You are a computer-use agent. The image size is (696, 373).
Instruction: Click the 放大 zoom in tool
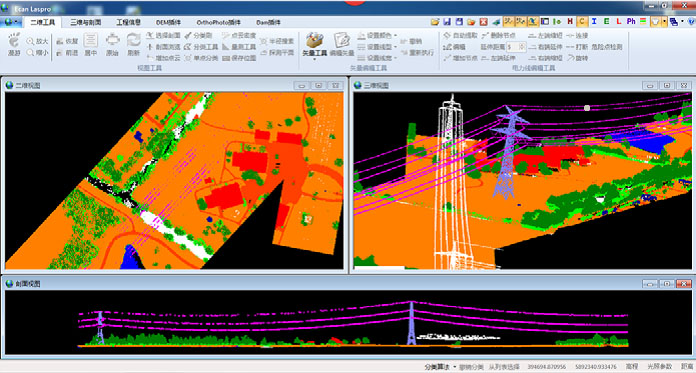coord(37,41)
